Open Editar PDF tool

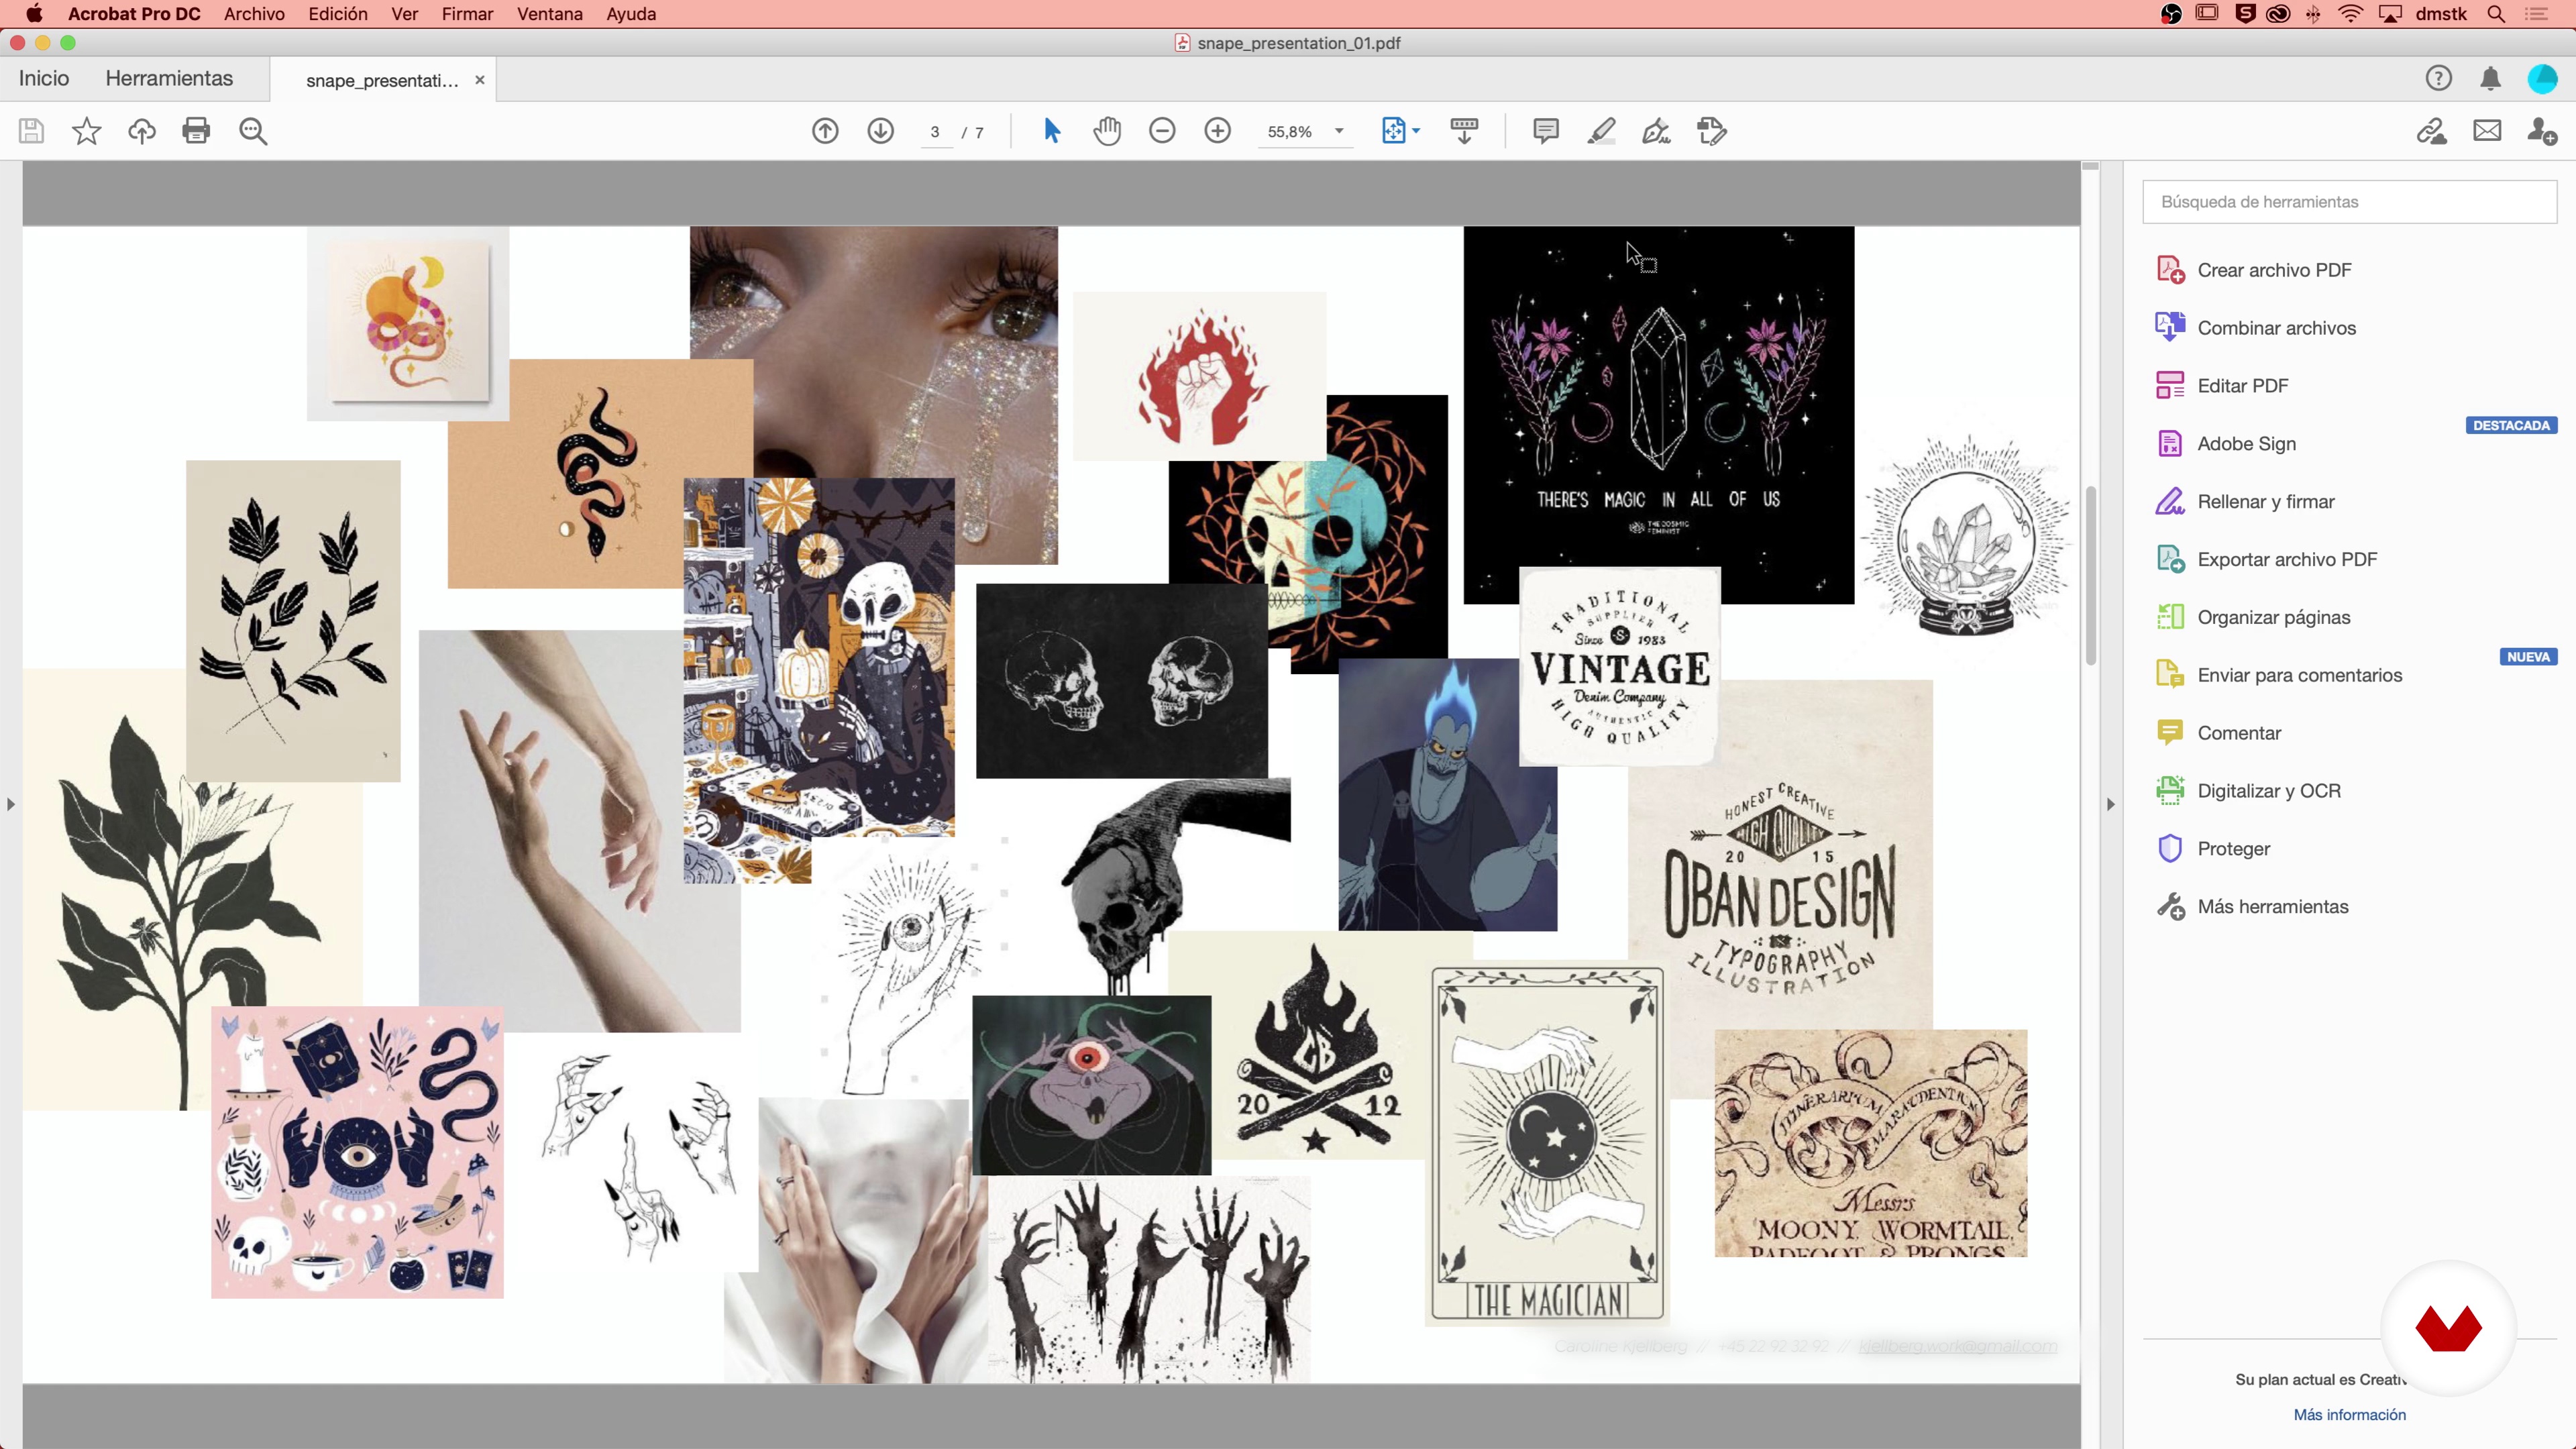pos(2242,386)
